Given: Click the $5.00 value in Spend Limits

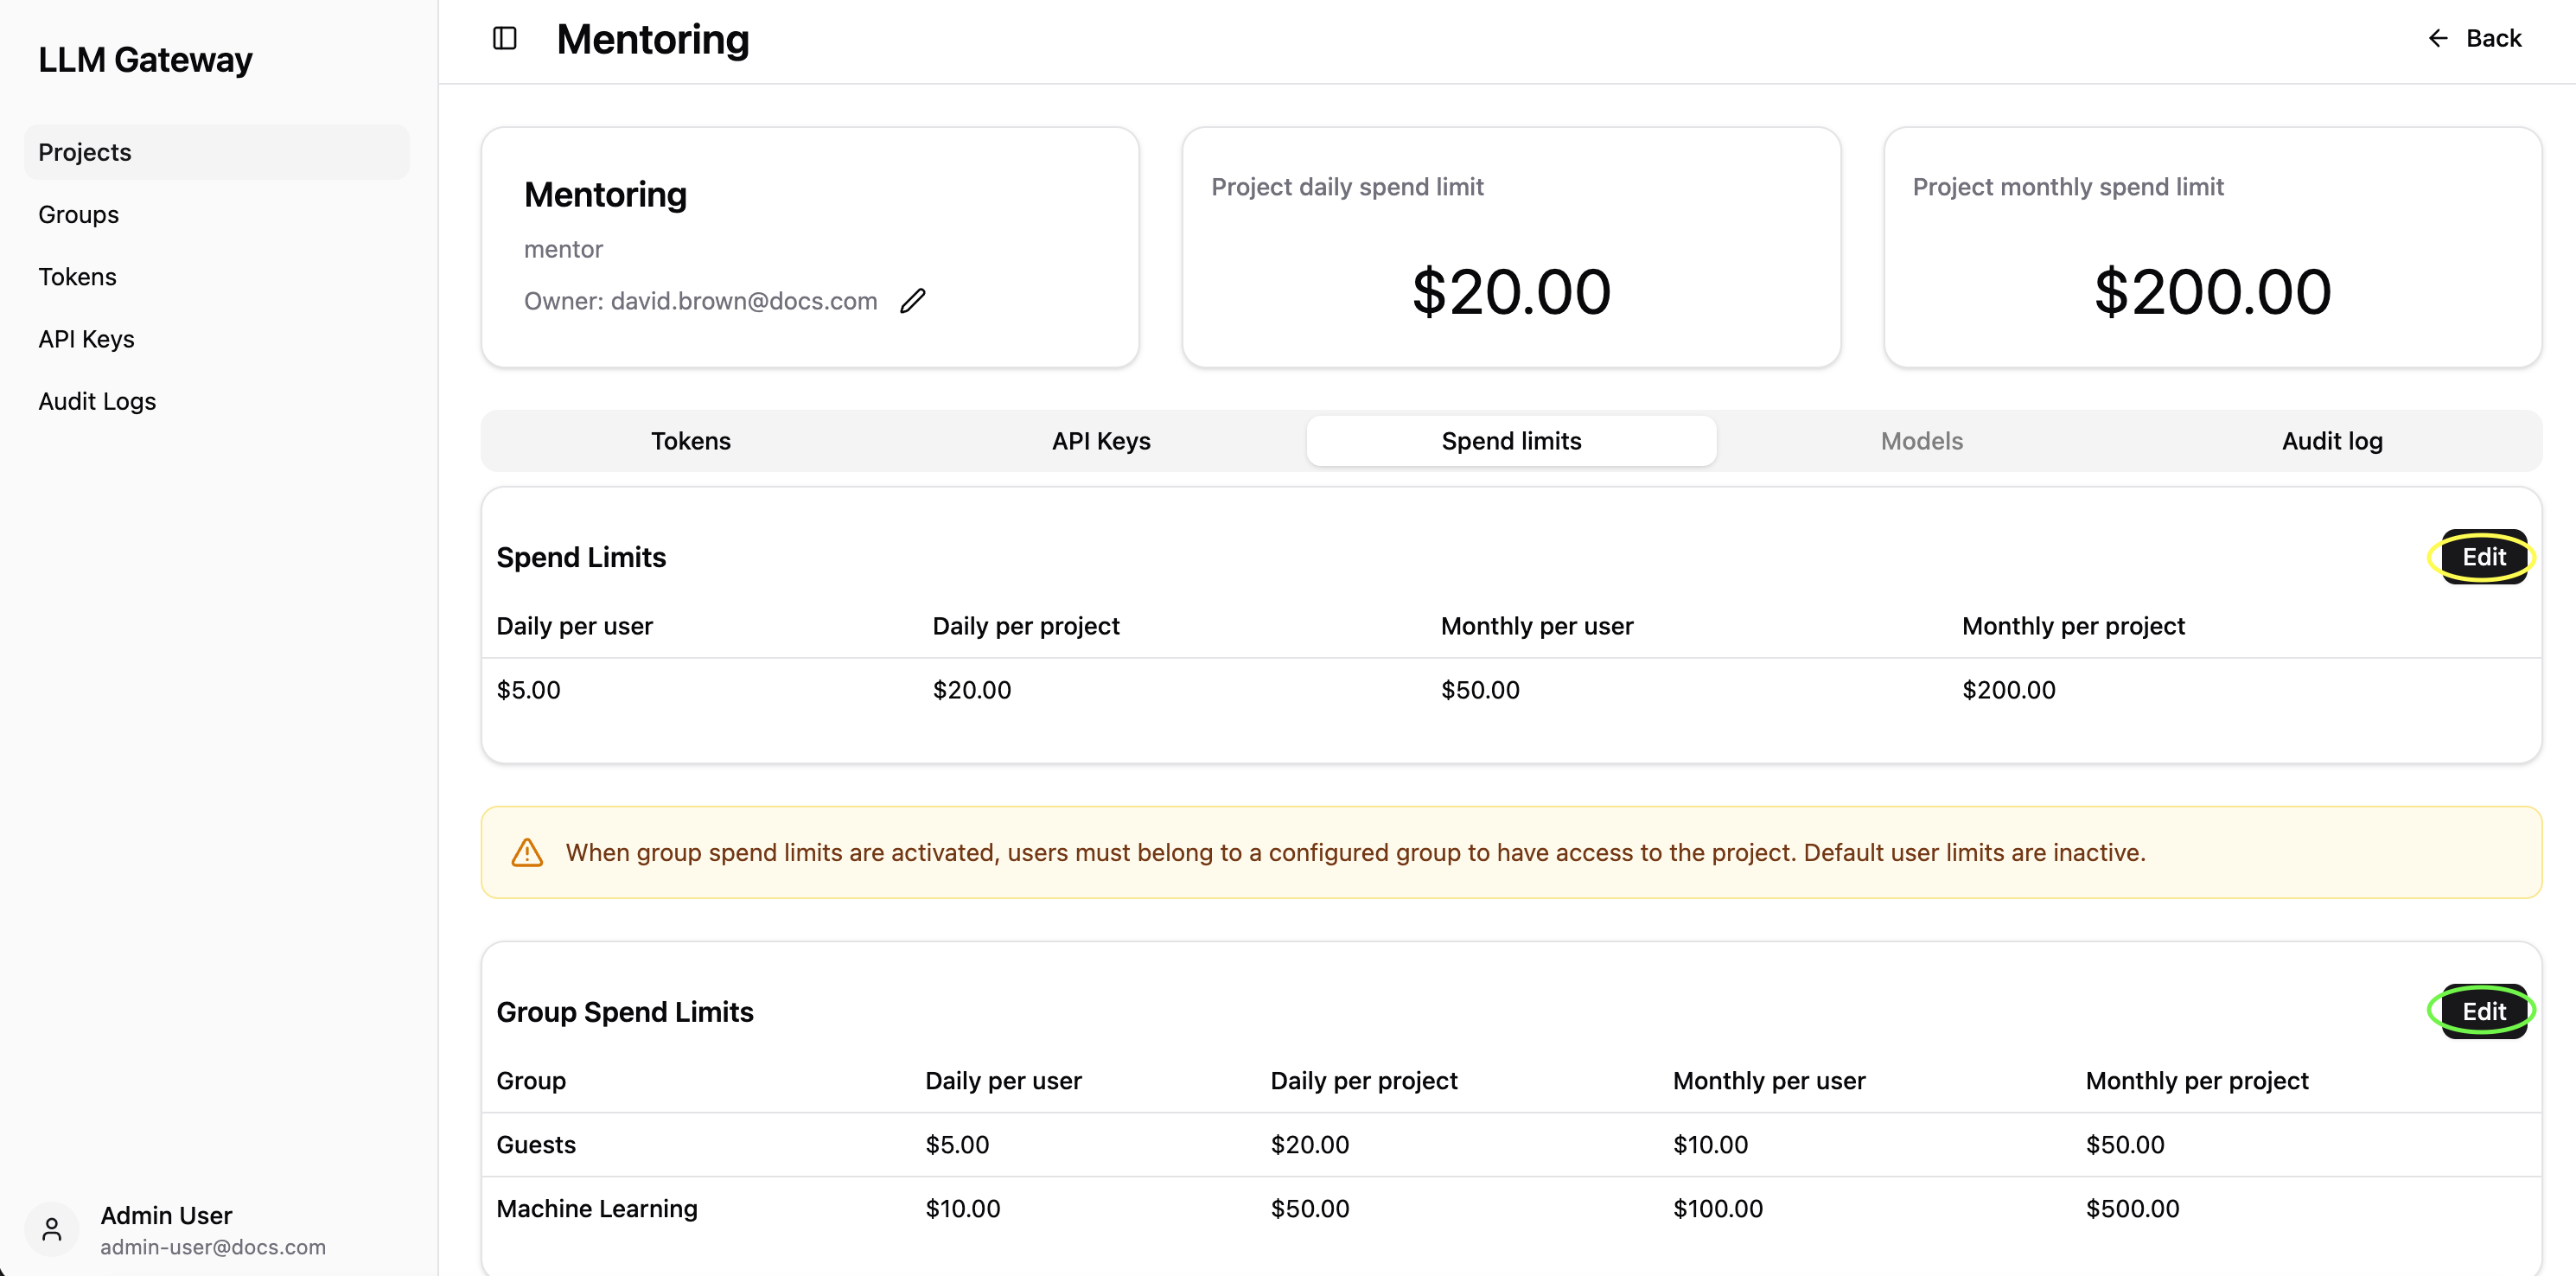Looking at the screenshot, I should click(x=529, y=690).
